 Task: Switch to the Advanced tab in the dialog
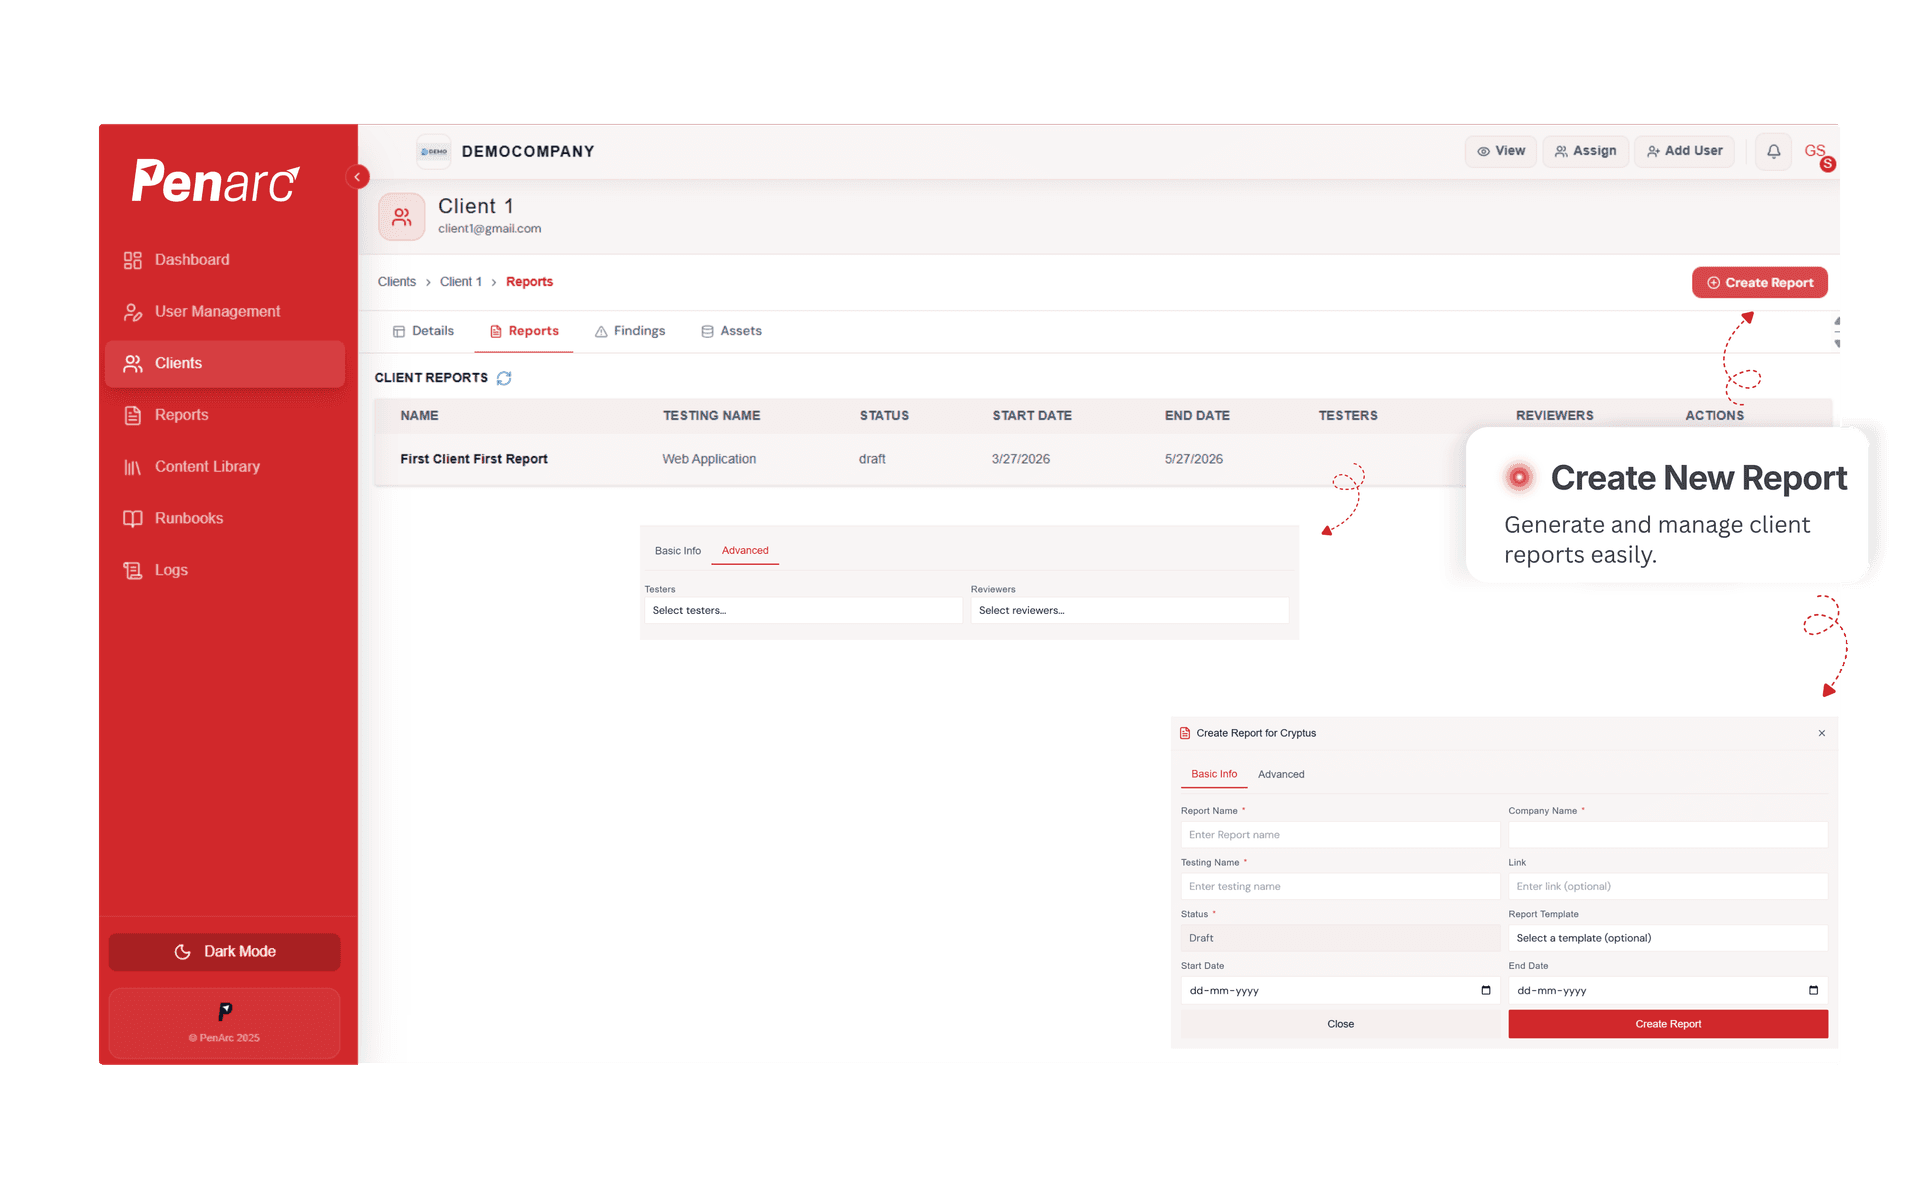pos(1281,774)
